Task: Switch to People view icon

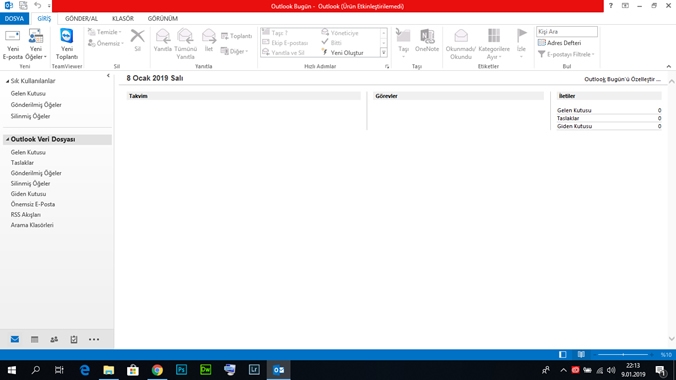Action: point(54,339)
